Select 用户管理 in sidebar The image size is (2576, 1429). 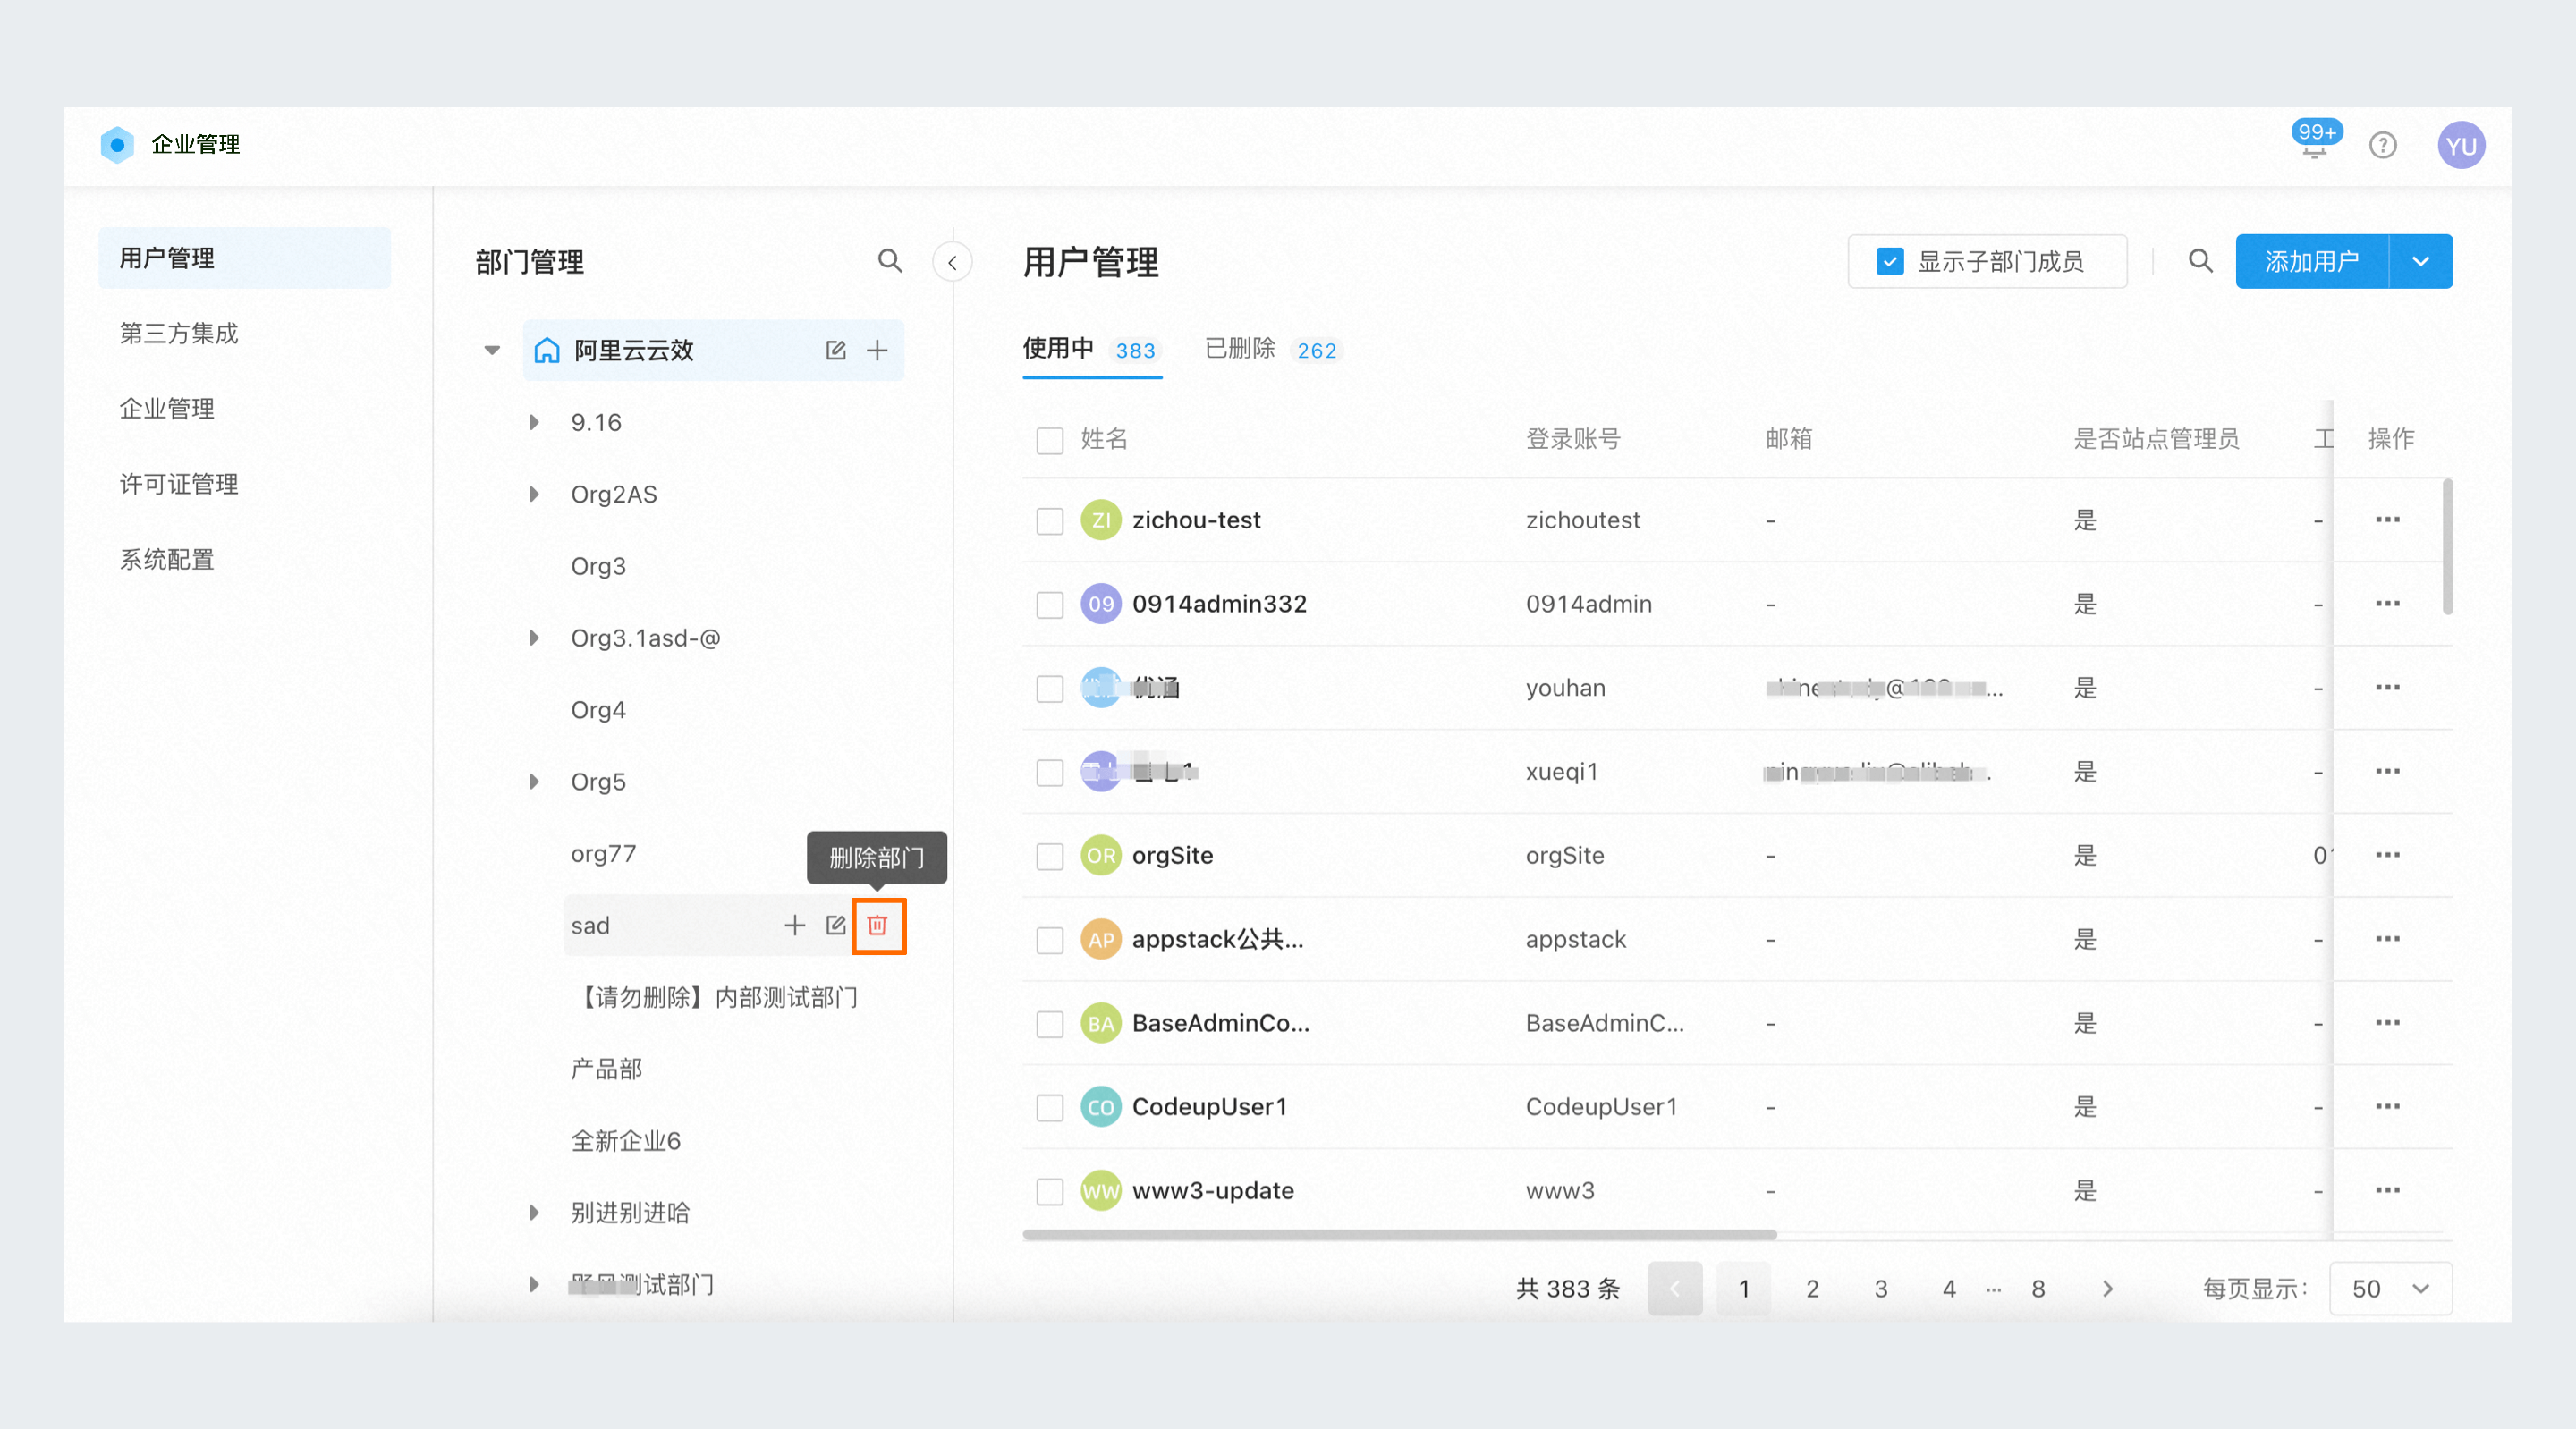pyautogui.click(x=245, y=258)
